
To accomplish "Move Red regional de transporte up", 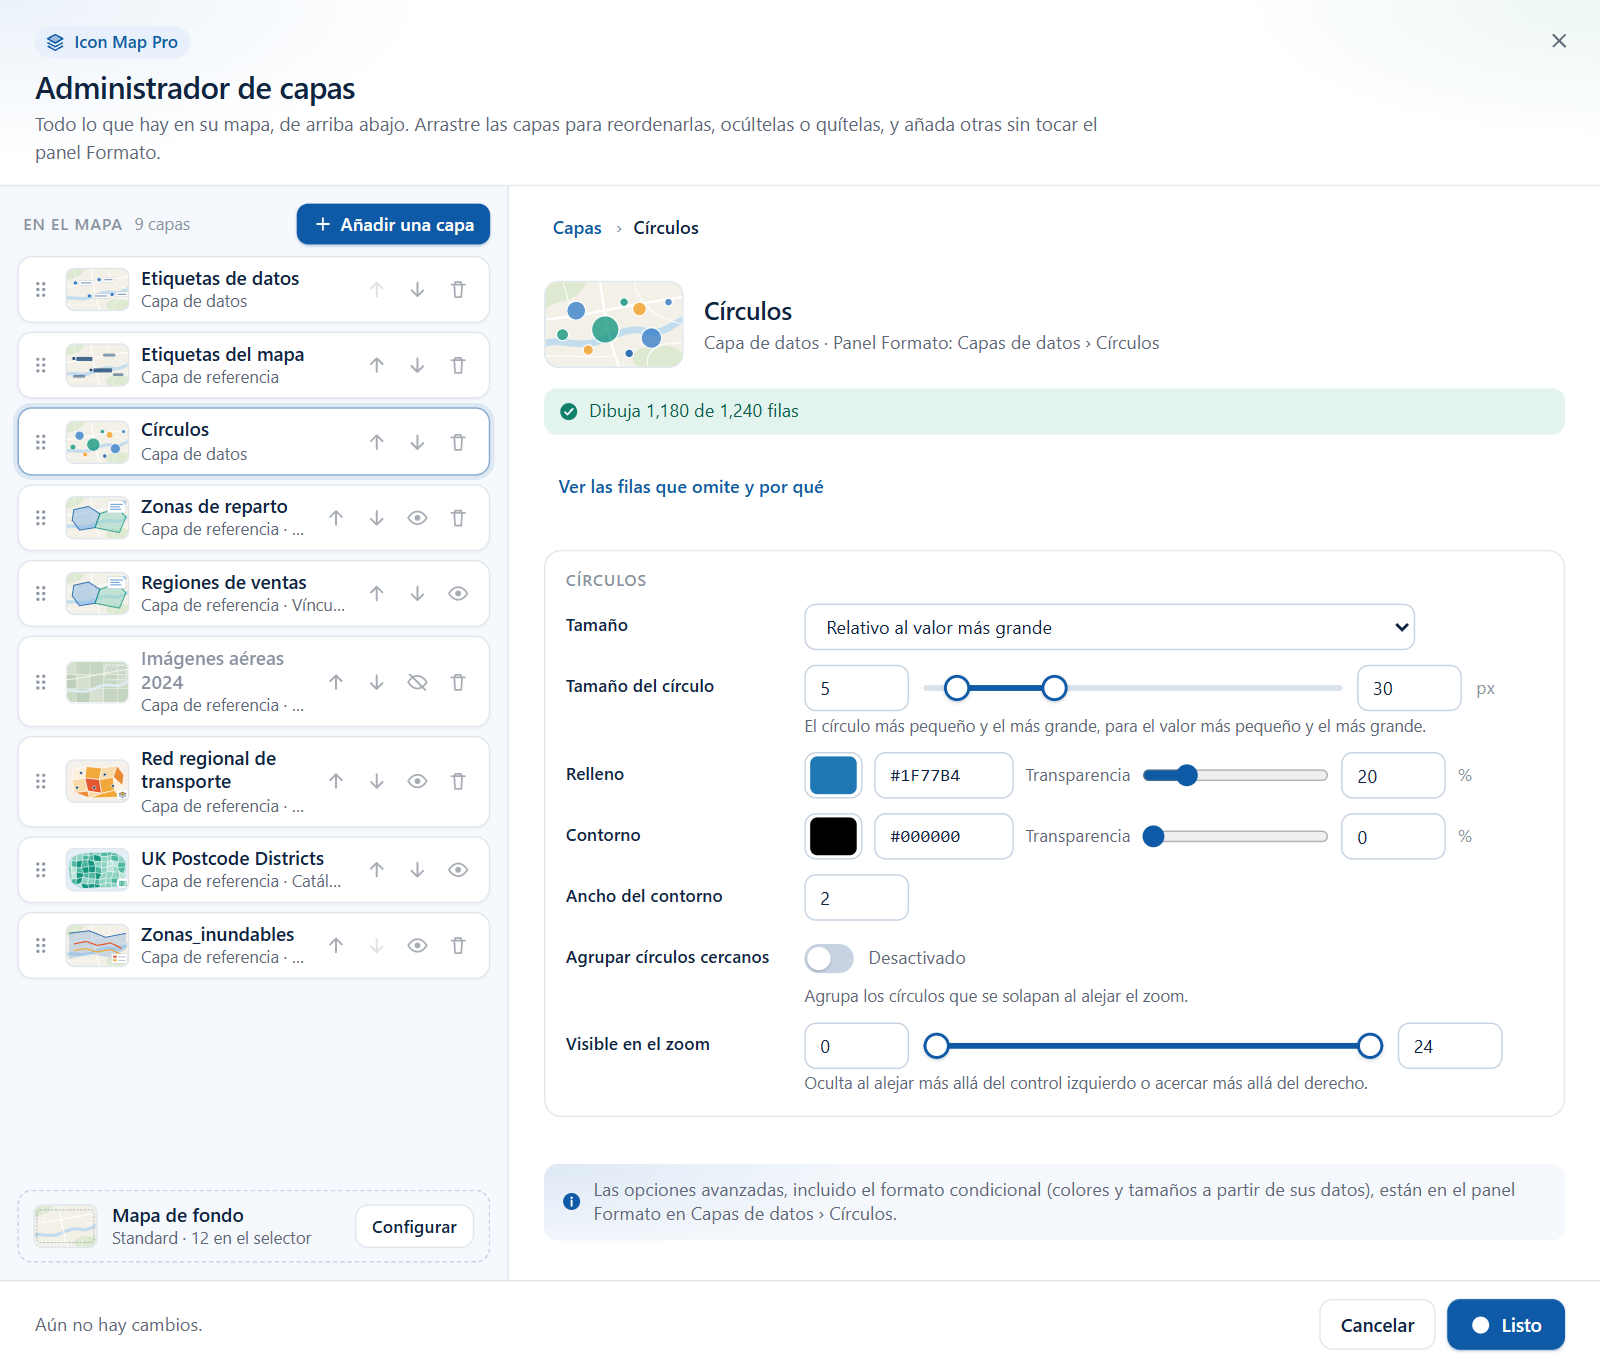I will [336, 782].
